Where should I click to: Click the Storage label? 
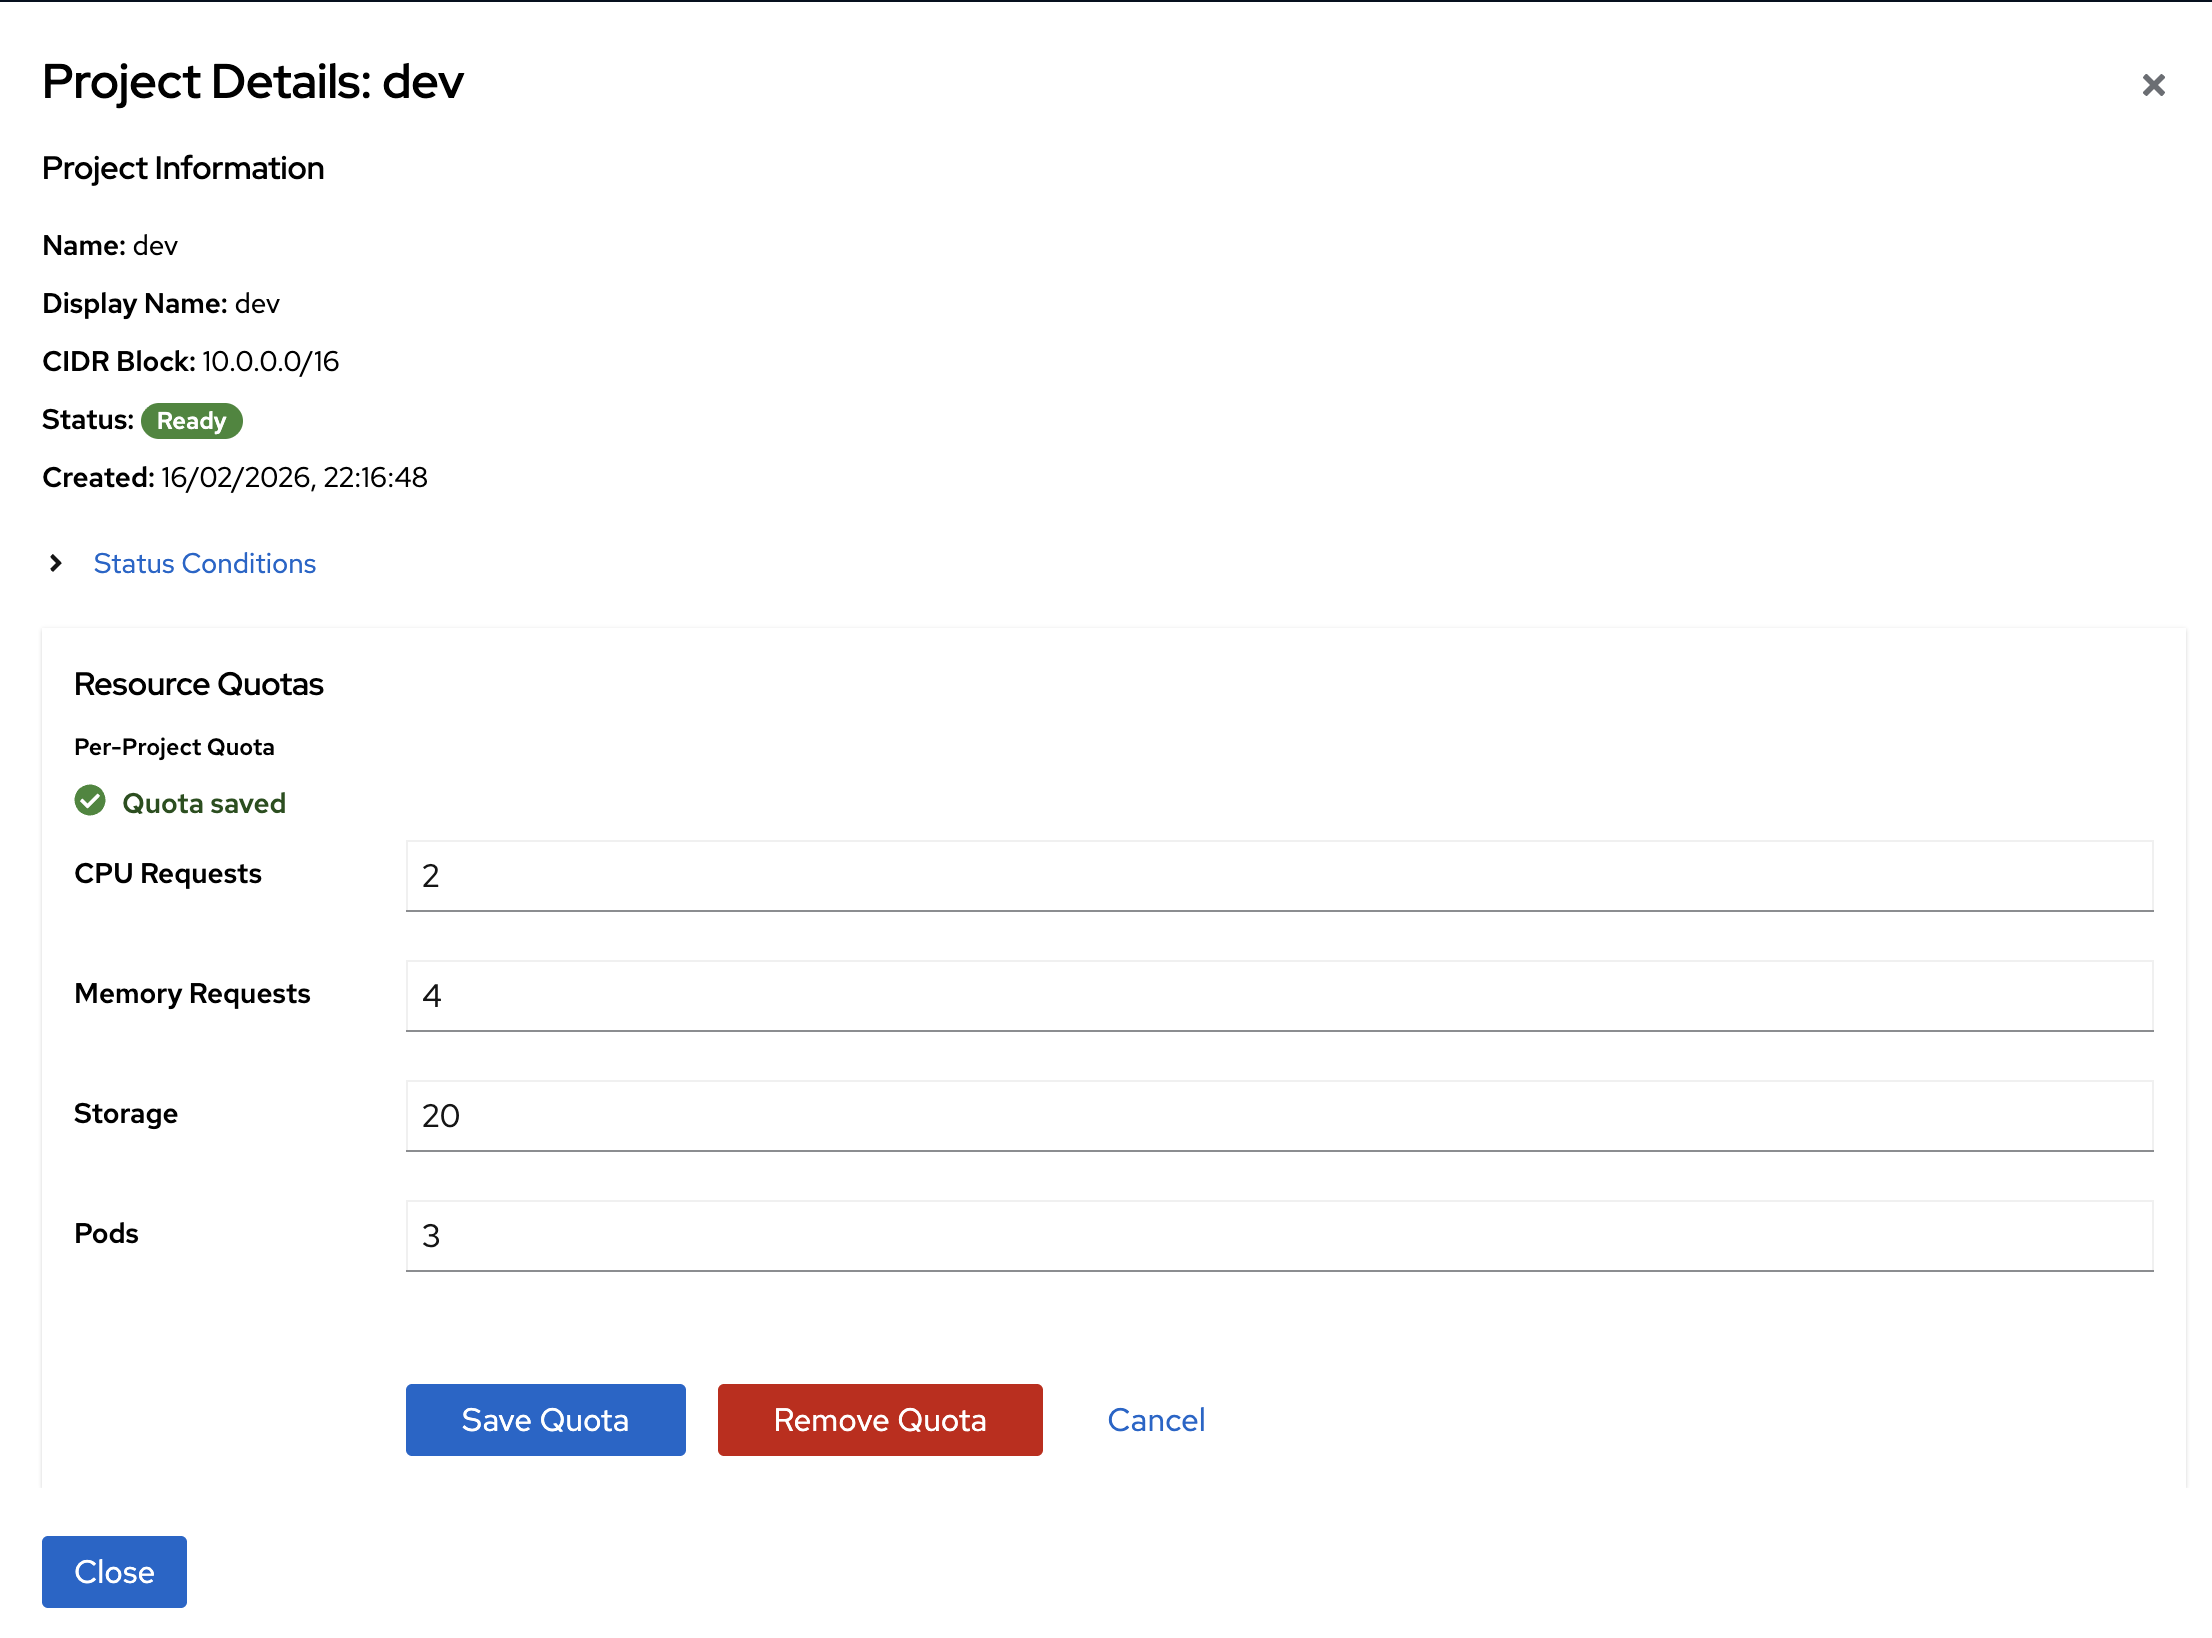click(x=125, y=1113)
